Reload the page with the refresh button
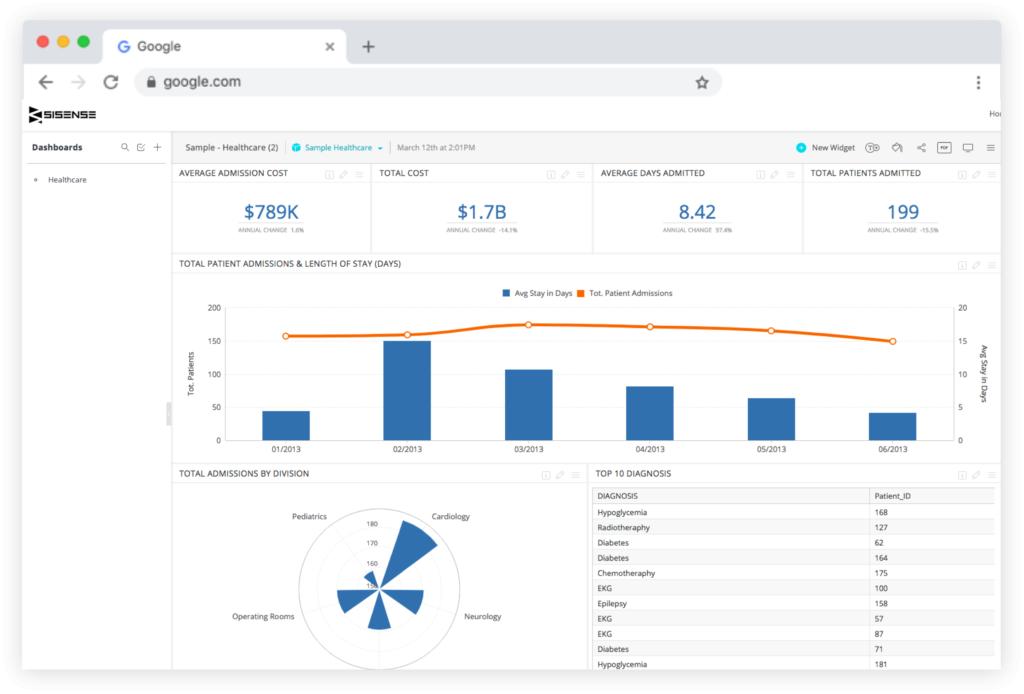This screenshot has height=694, width=1024. coord(111,83)
